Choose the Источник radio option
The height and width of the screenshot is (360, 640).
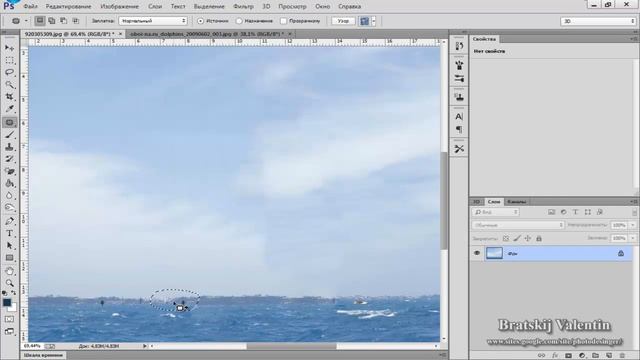(x=200, y=21)
